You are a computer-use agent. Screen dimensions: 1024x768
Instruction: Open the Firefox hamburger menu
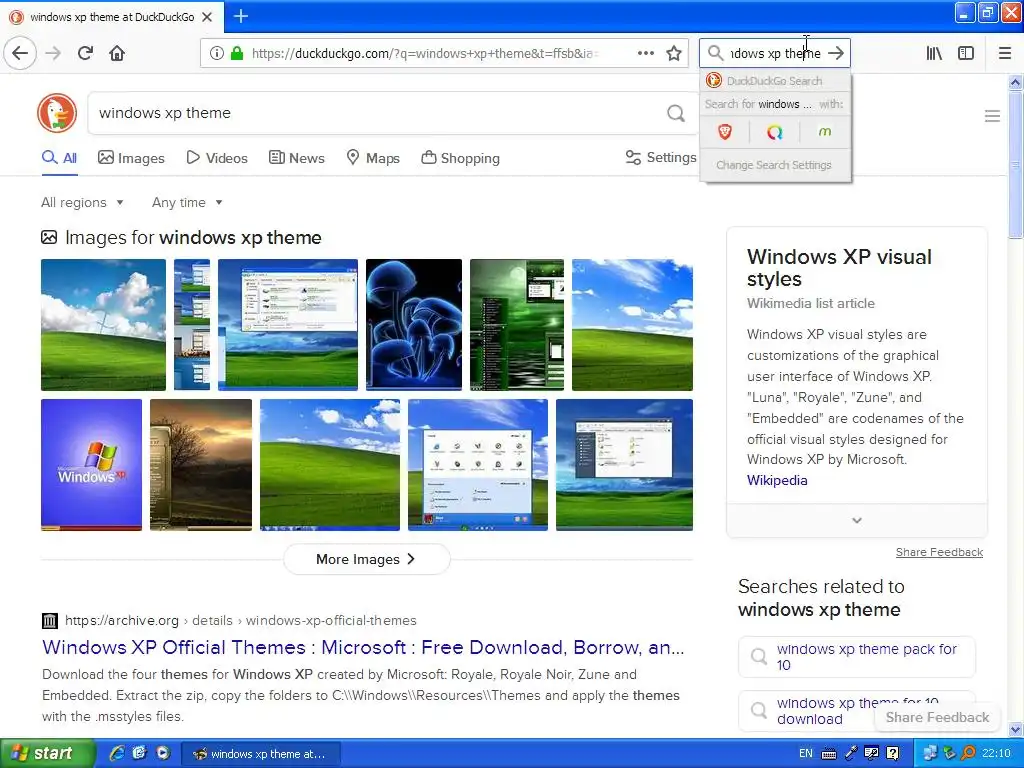pos(1005,53)
